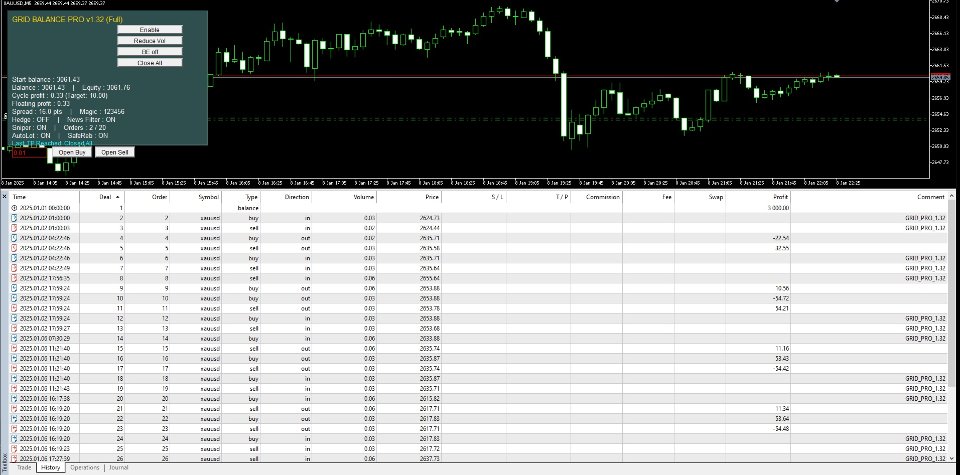Click the buy deal icon in deal 10 row

15,298
